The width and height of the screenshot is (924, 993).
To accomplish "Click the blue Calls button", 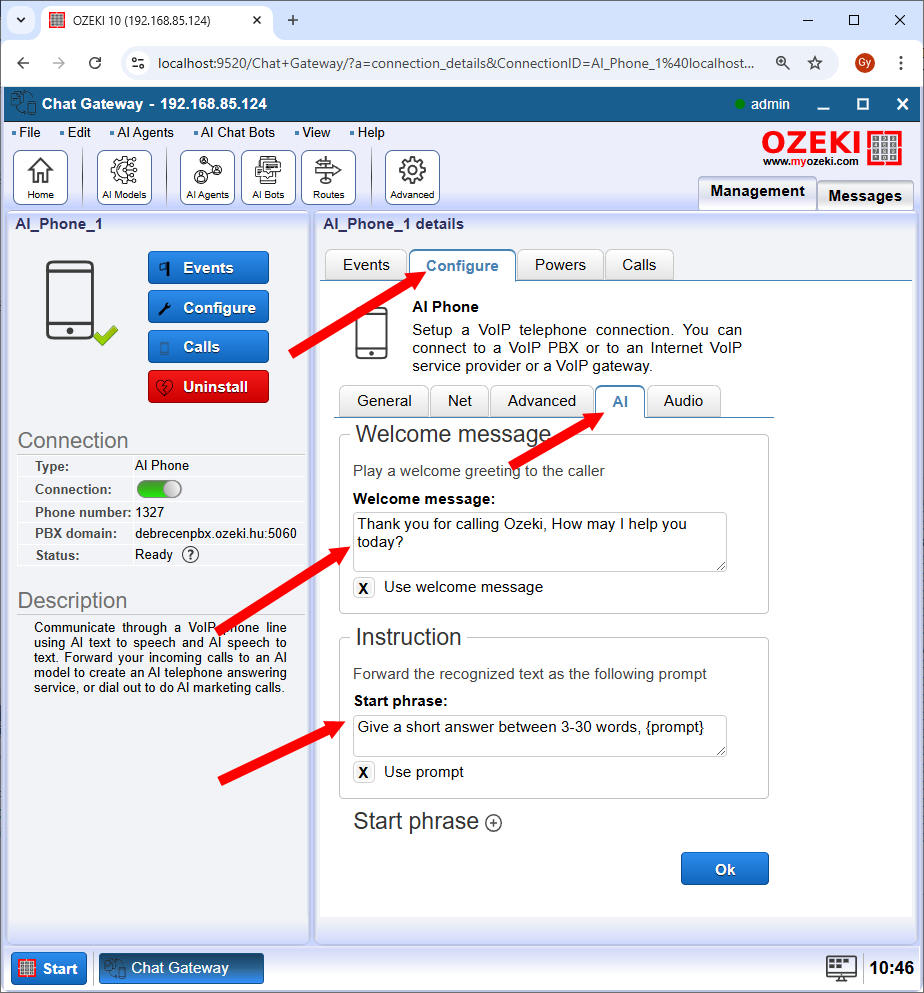I will [x=208, y=347].
